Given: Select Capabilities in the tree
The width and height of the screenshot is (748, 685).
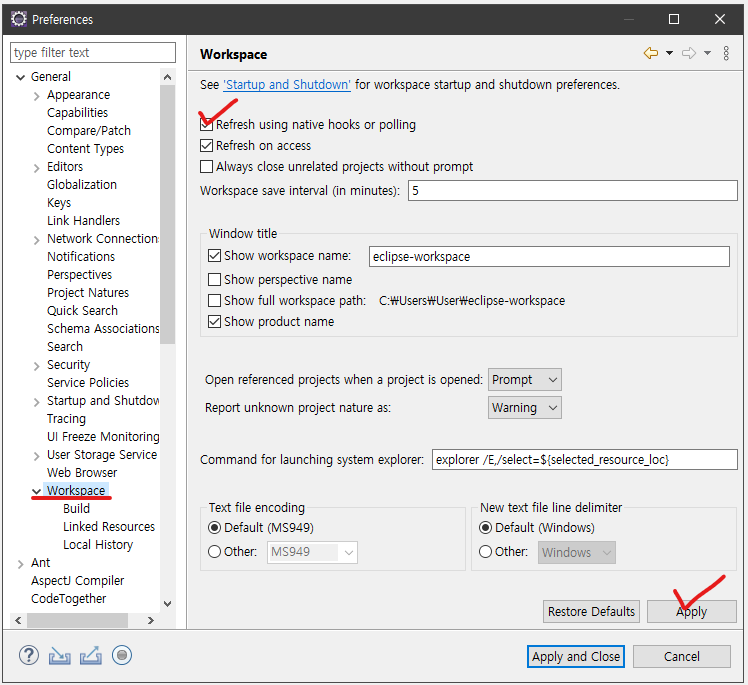Looking at the screenshot, I should pos(77,113).
